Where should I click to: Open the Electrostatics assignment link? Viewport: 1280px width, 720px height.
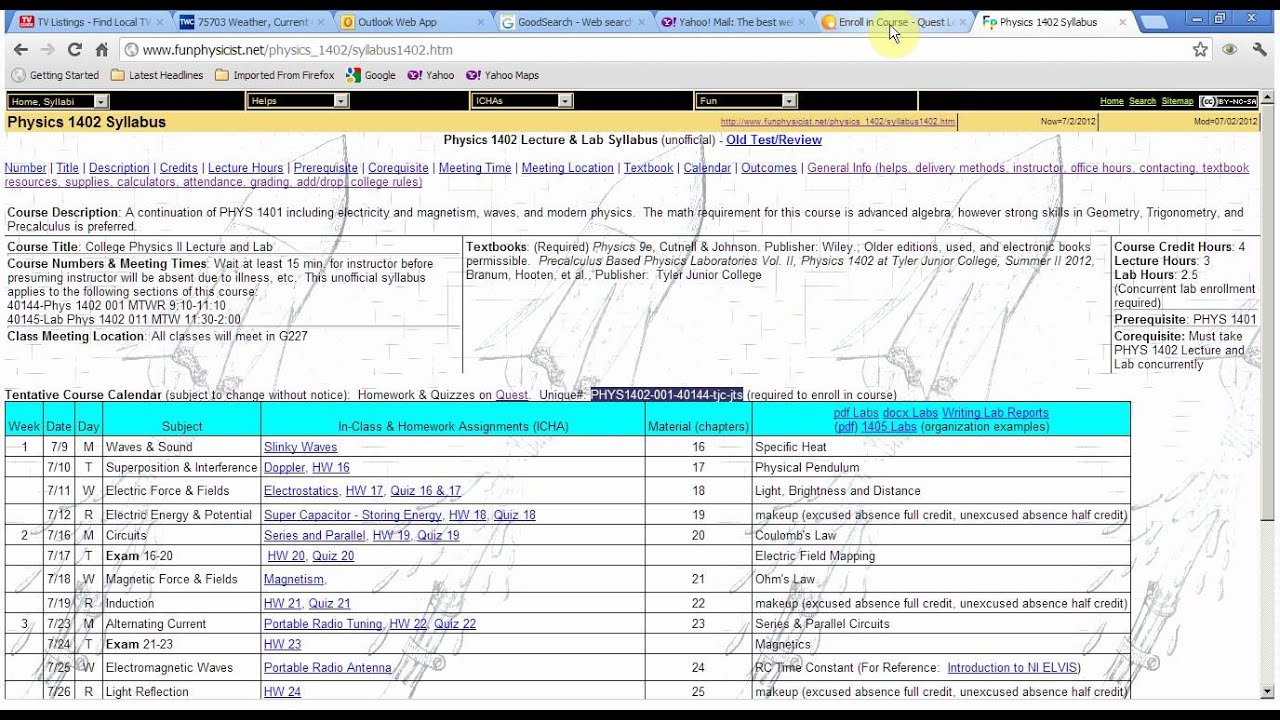301,491
